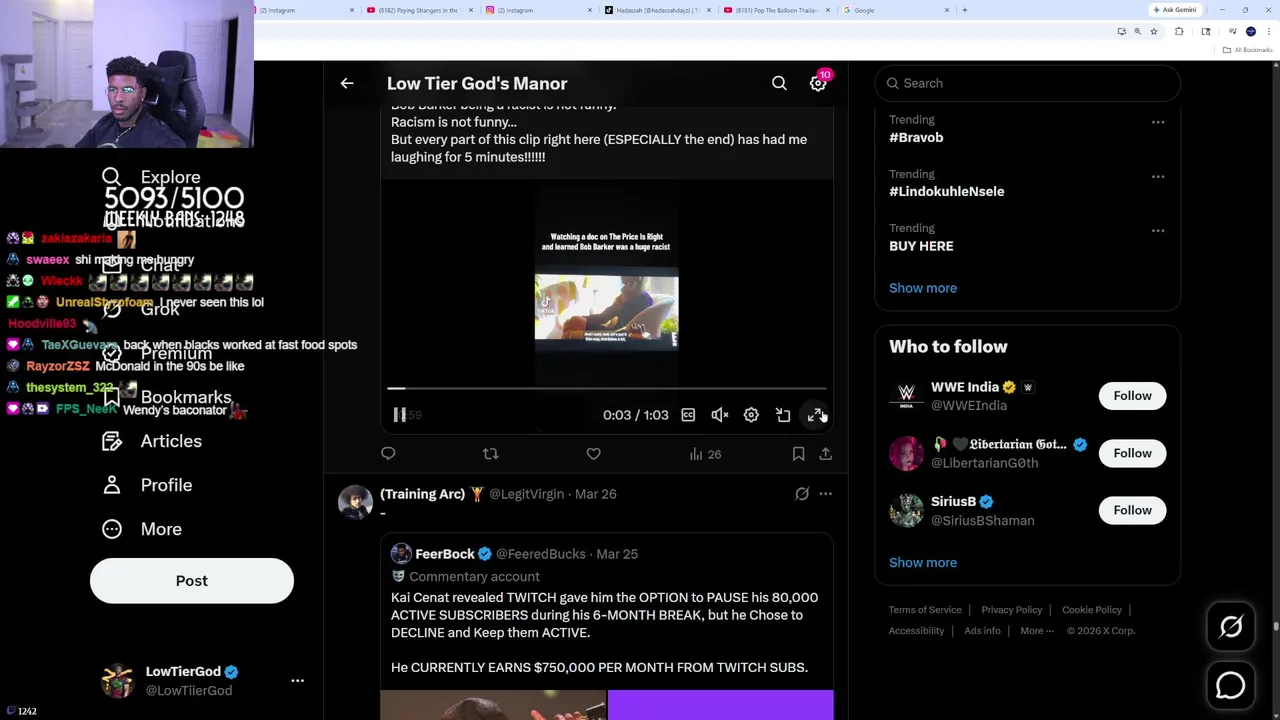Expand the More footer menu
The image size is (1280, 720).
[1037, 631]
